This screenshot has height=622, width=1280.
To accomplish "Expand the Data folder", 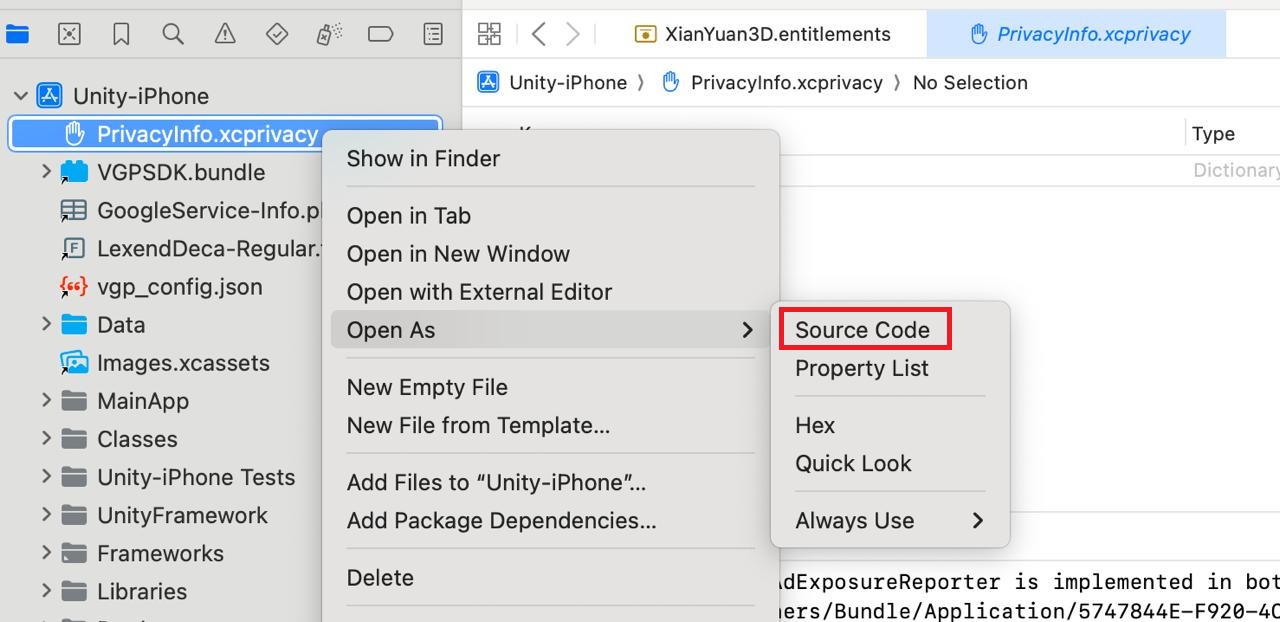I will [46, 325].
